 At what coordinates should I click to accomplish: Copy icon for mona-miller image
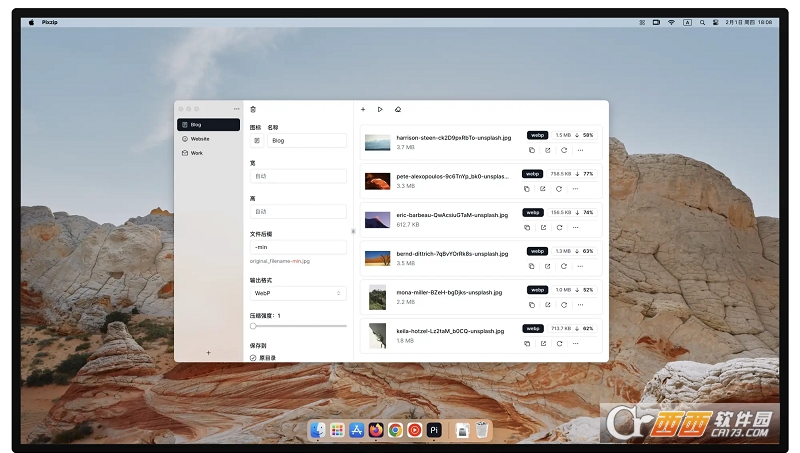(x=532, y=305)
